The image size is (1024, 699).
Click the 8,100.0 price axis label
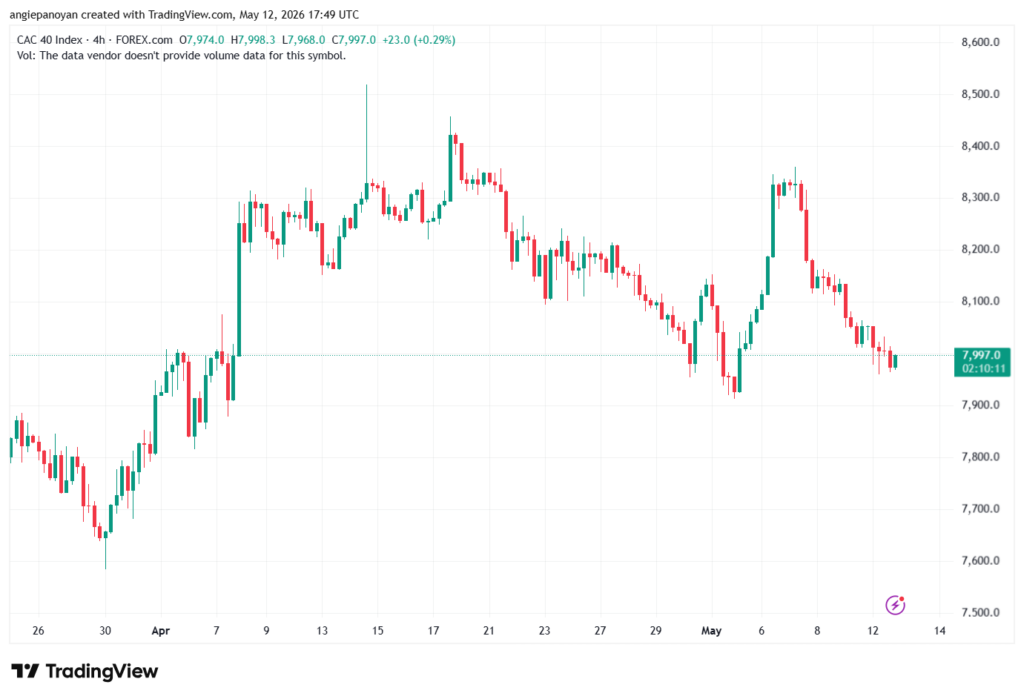pyautogui.click(x=980, y=301)
